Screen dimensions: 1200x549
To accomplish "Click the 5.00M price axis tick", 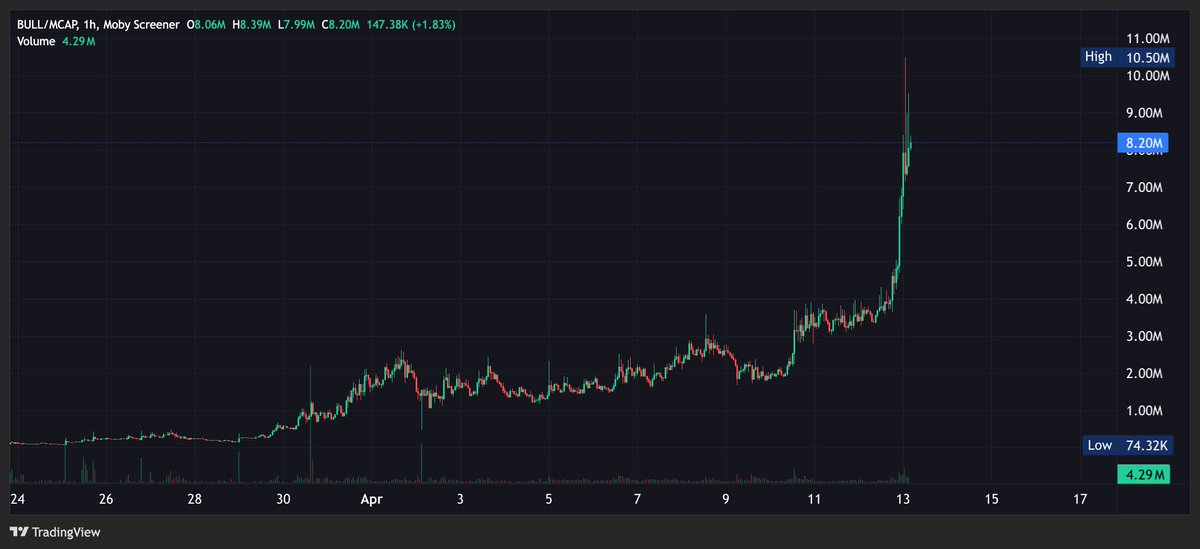I will click(x=1145, y=262).
